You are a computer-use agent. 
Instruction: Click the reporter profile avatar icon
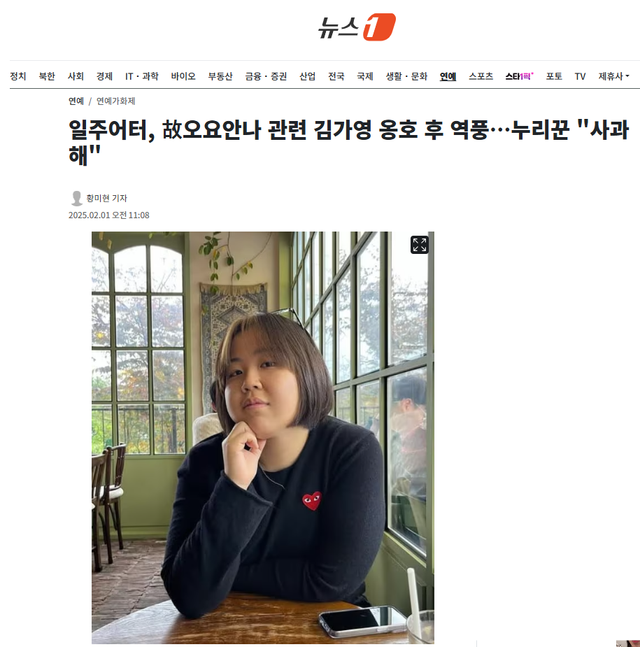(76, 198)
